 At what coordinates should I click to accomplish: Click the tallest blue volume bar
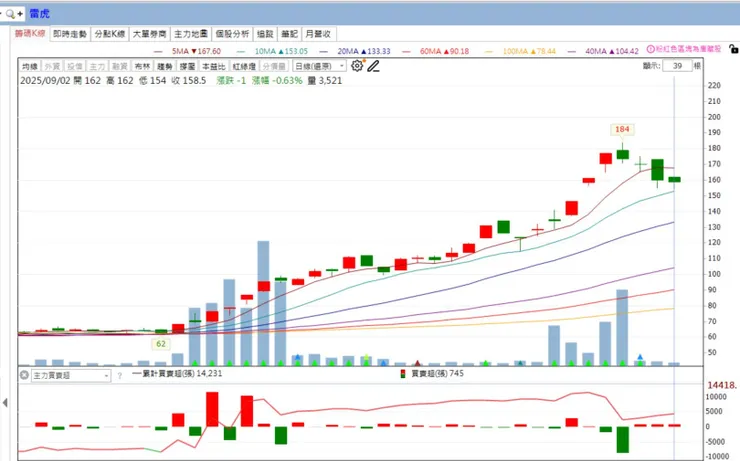coord(263,303)
